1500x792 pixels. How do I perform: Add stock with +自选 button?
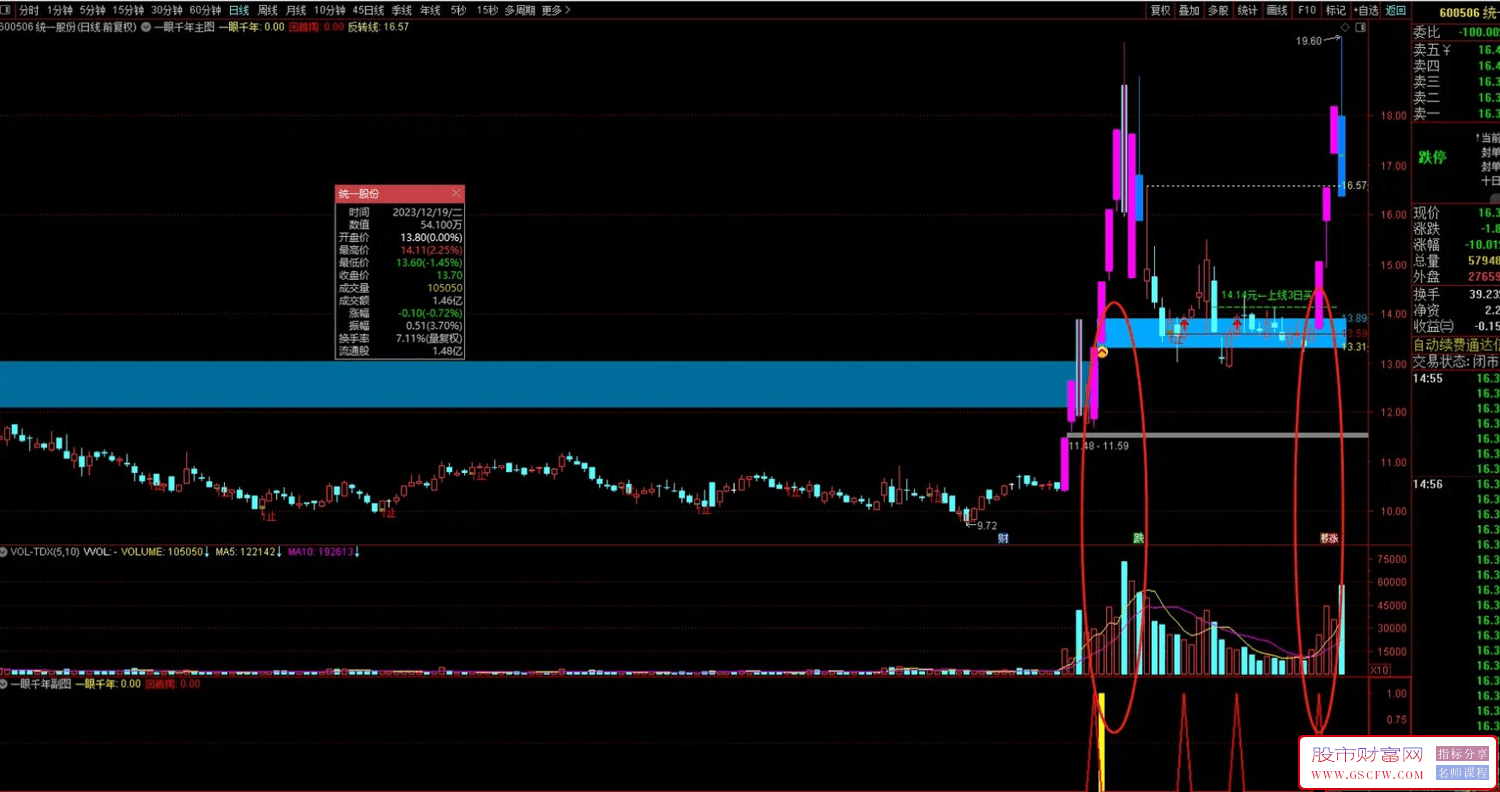click(x=1366, y=10)
